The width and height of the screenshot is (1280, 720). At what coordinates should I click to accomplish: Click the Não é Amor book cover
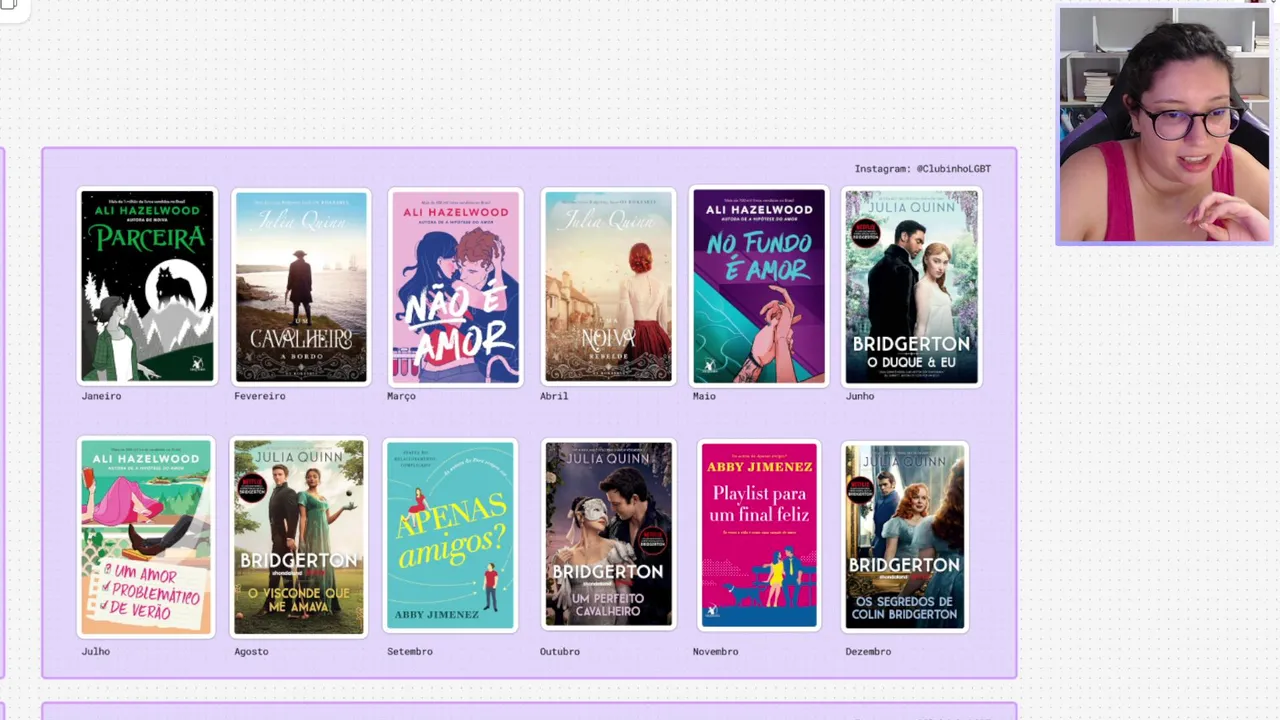pyautogui.click(x=455, y=286)
